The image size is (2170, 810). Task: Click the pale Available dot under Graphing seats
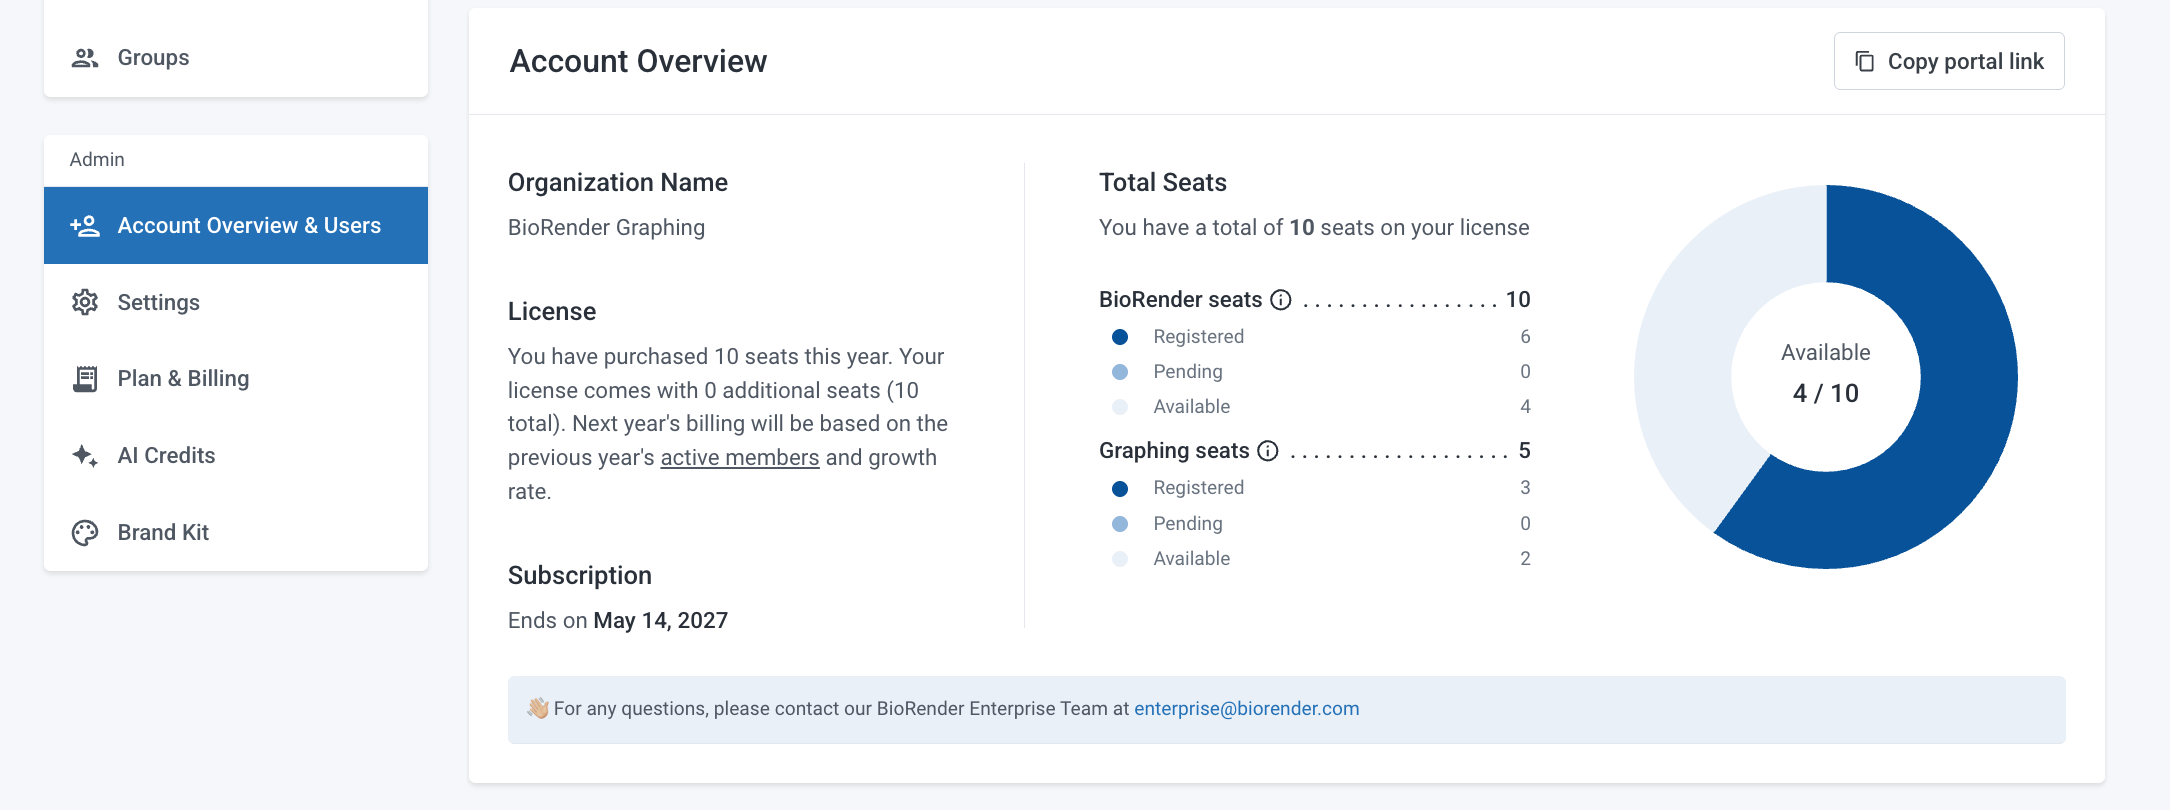(1120, 559)
